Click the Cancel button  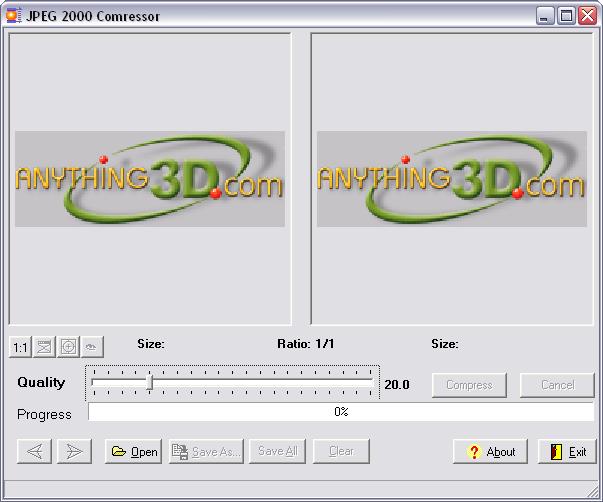tap(557, 385)
